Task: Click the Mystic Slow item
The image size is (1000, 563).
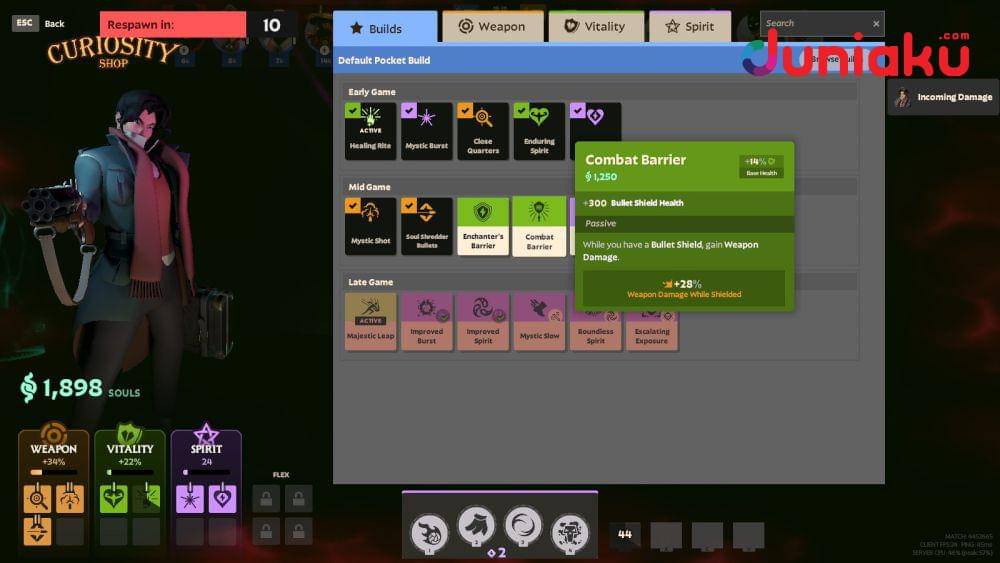Action: click(x=539, y=321)
